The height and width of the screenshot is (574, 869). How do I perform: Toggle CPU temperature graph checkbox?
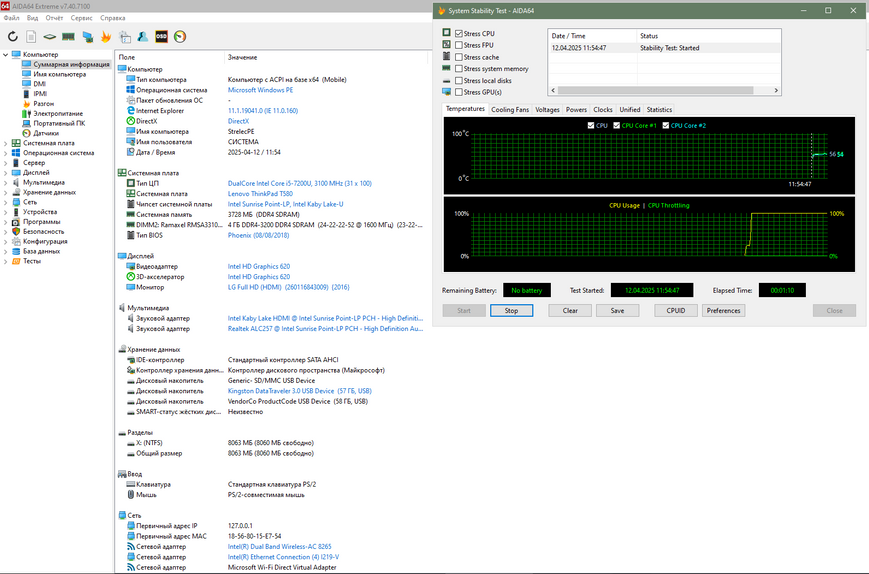pos(591,126)
